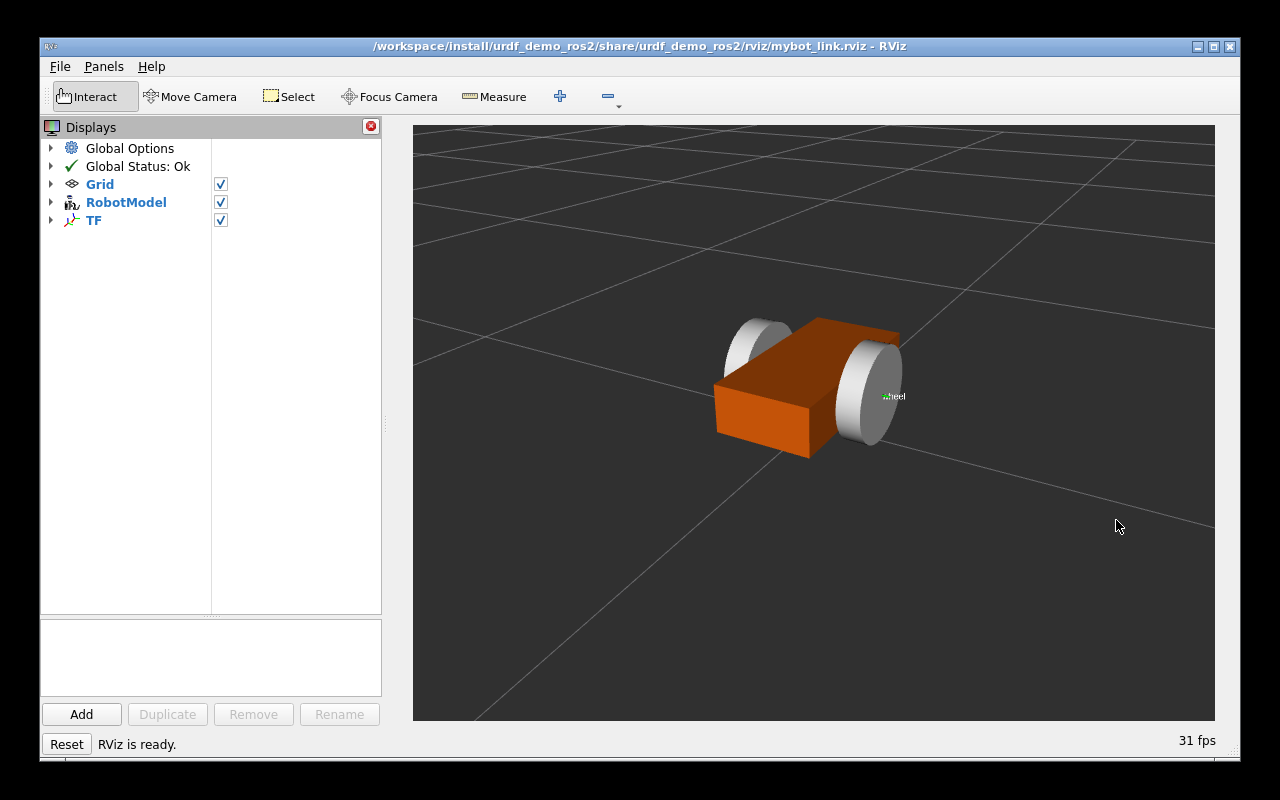The image size is (1280, 800).
Task: Select the Grid display name
Action: (x=100, y=184)
